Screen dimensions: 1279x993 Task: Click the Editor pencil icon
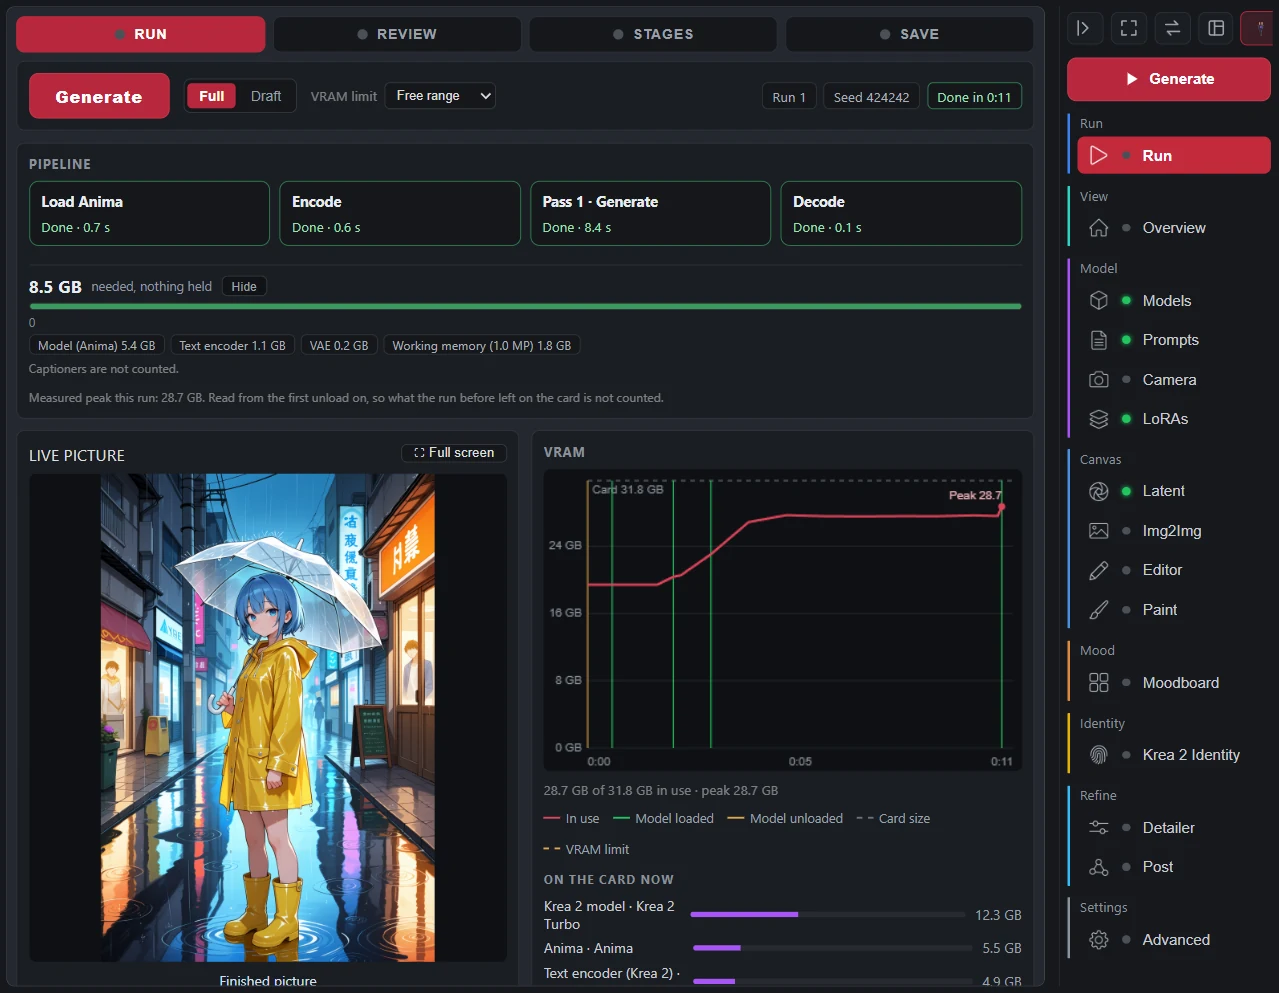pos(1098,570)
